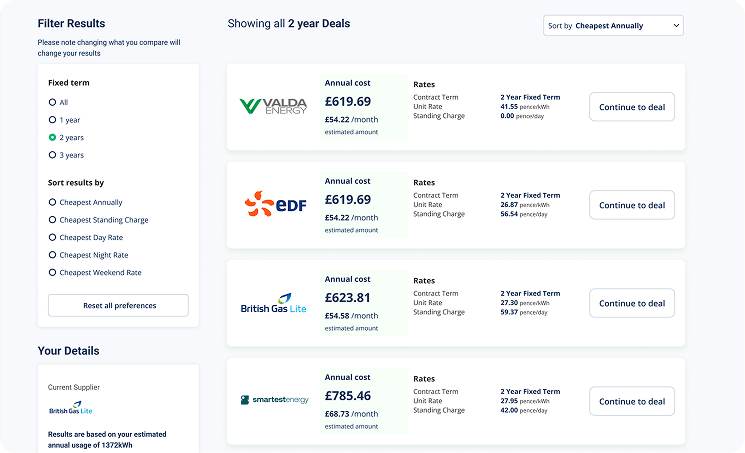Continue to deal for Smartest Energy
Screen dimensions: 745x453
tap(632, 402)
